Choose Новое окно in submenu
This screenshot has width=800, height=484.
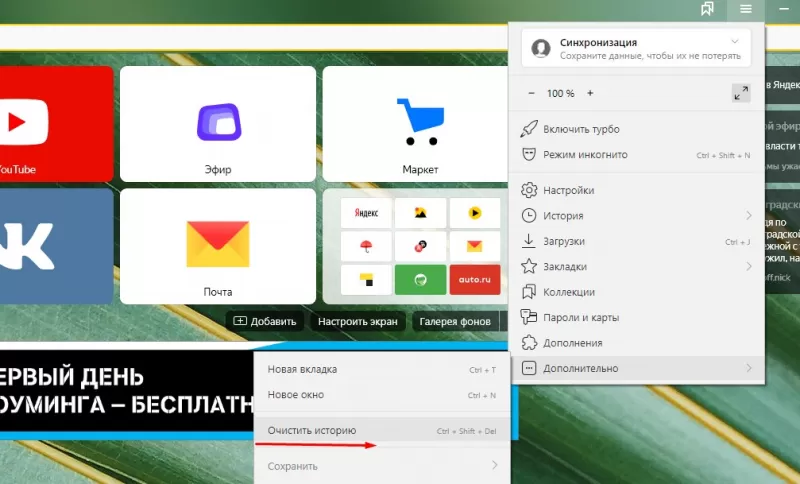click(382, 395)
